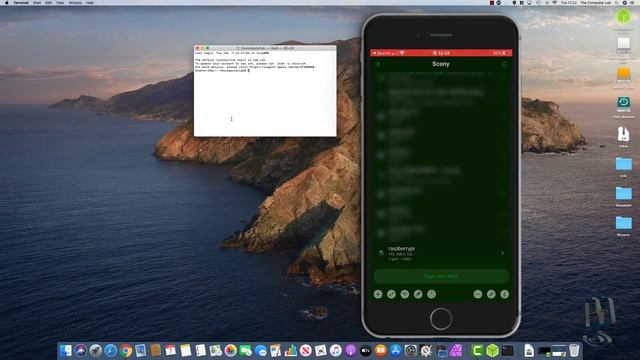Open the Apple menu
Screen dimensions: 640x360
[7, 2]
